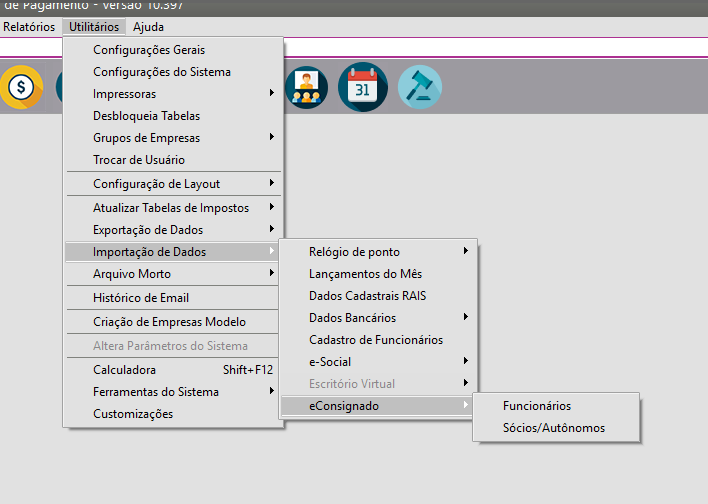The height and width of the screenshot is (504, 708).
Task: Open Configurações Gerais
Action: pos(149,50)
